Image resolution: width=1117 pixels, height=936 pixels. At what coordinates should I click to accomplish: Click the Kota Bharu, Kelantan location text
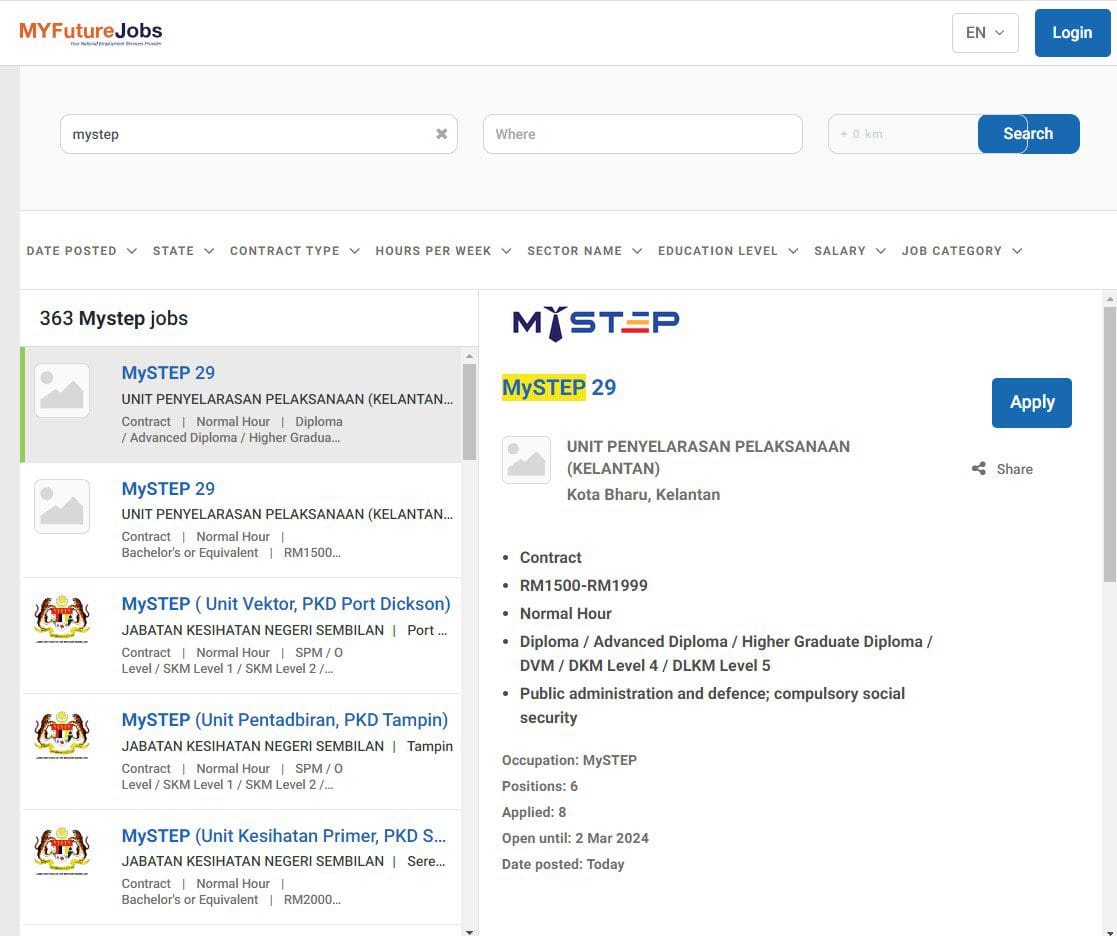[643, 494]
